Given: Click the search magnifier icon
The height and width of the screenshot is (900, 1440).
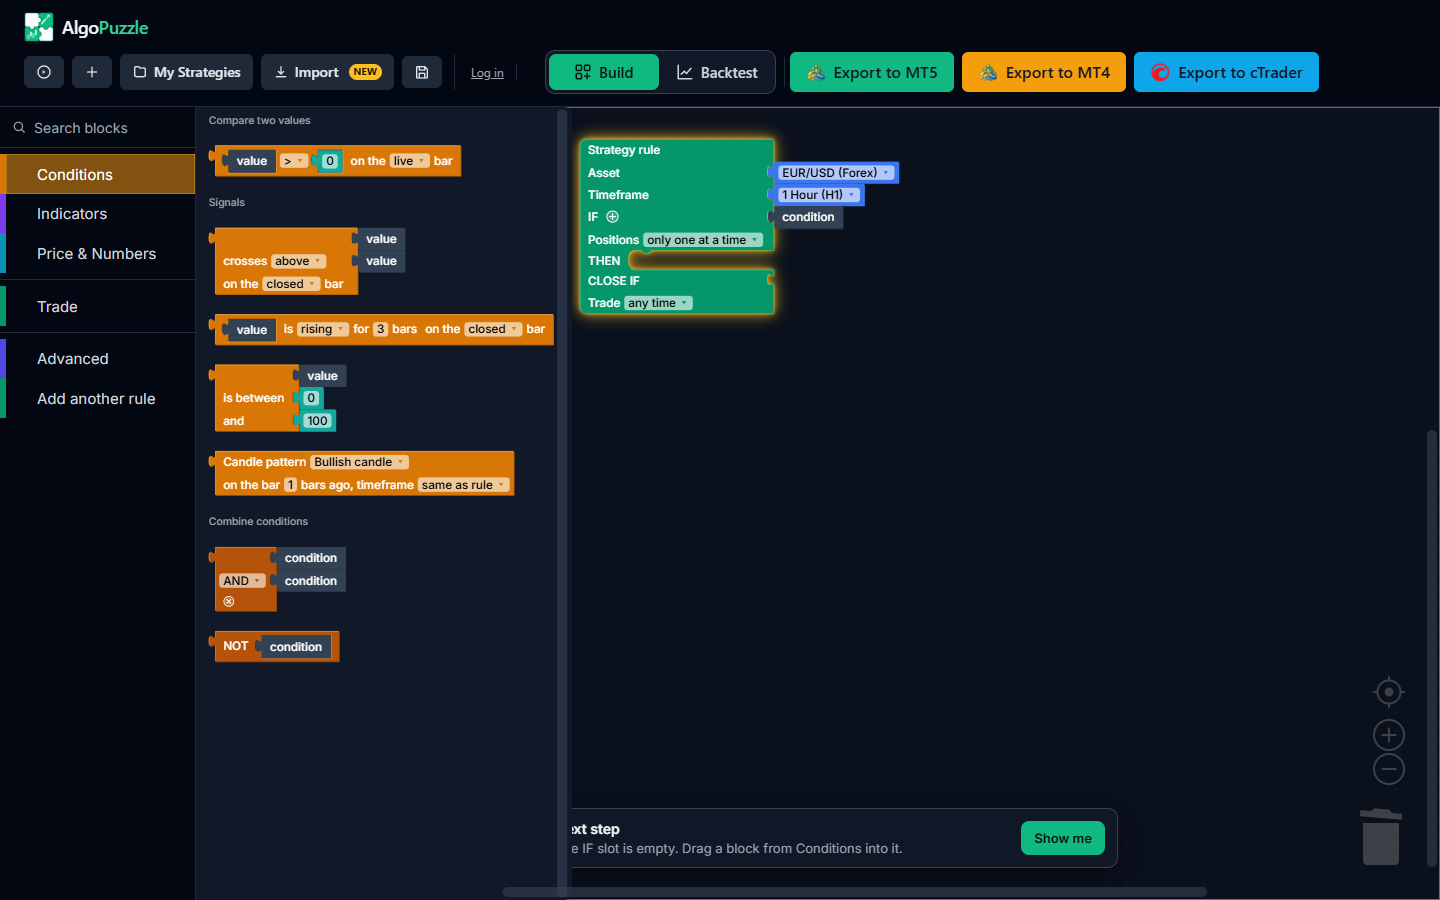Looking at the screenshot, I should pos(19,128).
